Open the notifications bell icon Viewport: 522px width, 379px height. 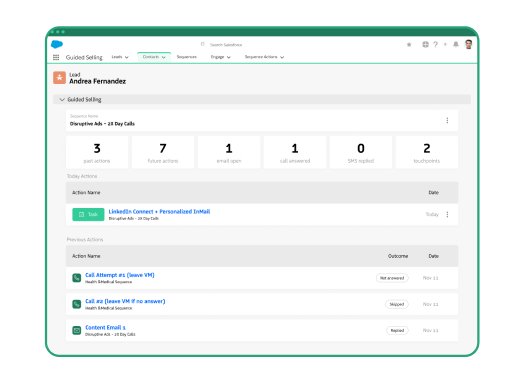456,44
